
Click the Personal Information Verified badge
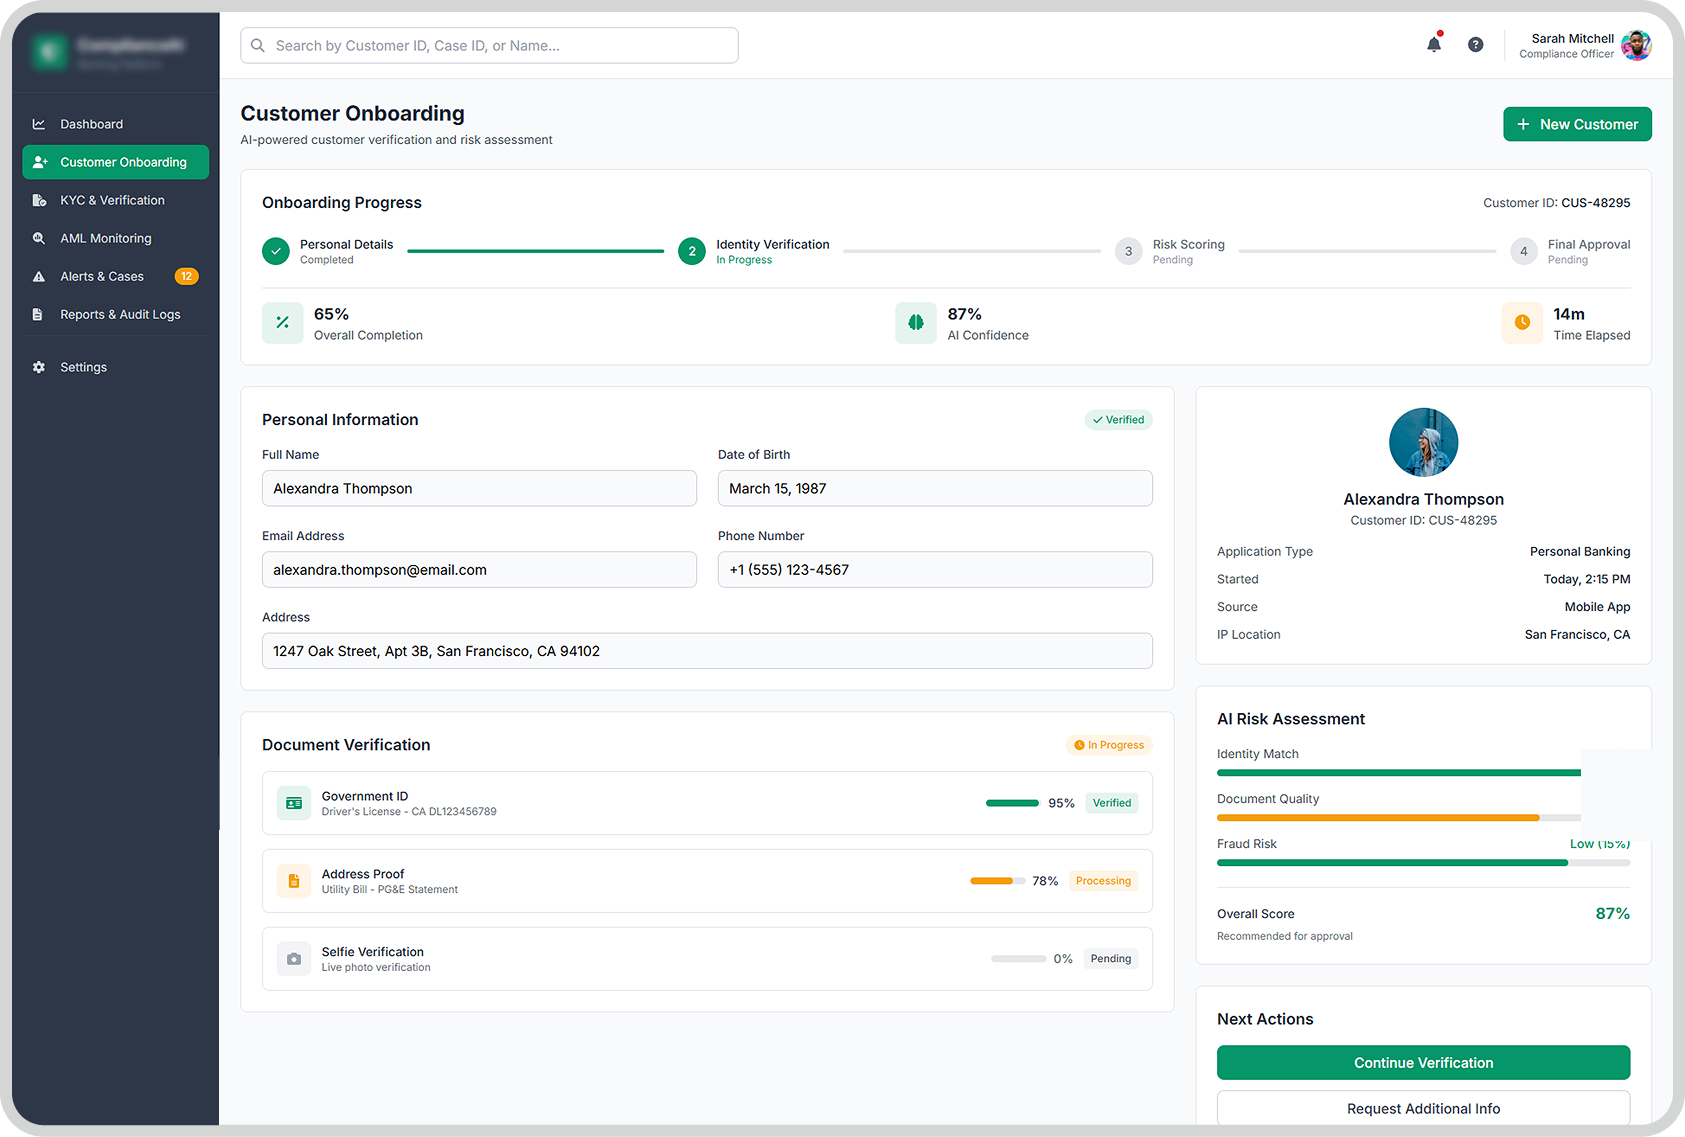pyautogui.click(x=1119, y=420)
